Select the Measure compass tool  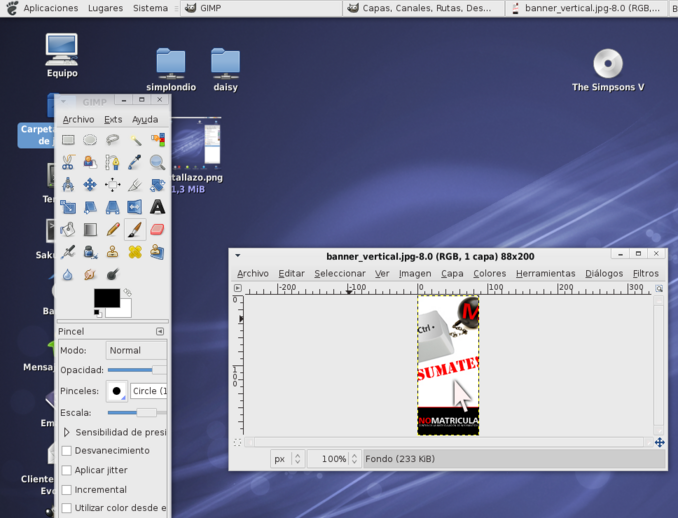coord(68,185)
